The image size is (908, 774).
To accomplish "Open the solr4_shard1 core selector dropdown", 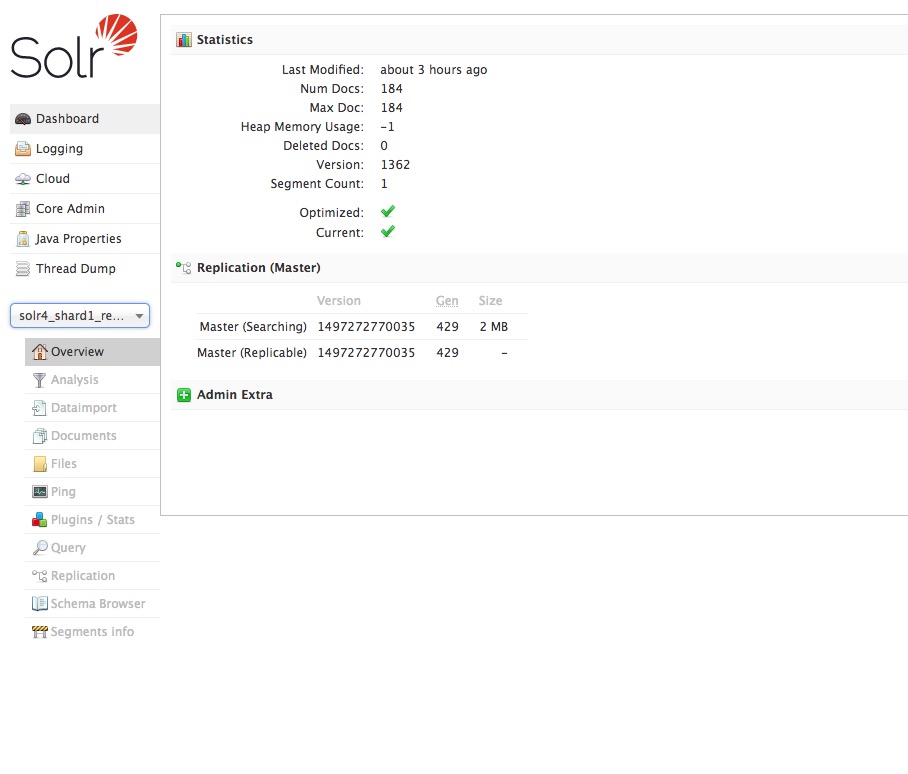I will pos(80,316).
